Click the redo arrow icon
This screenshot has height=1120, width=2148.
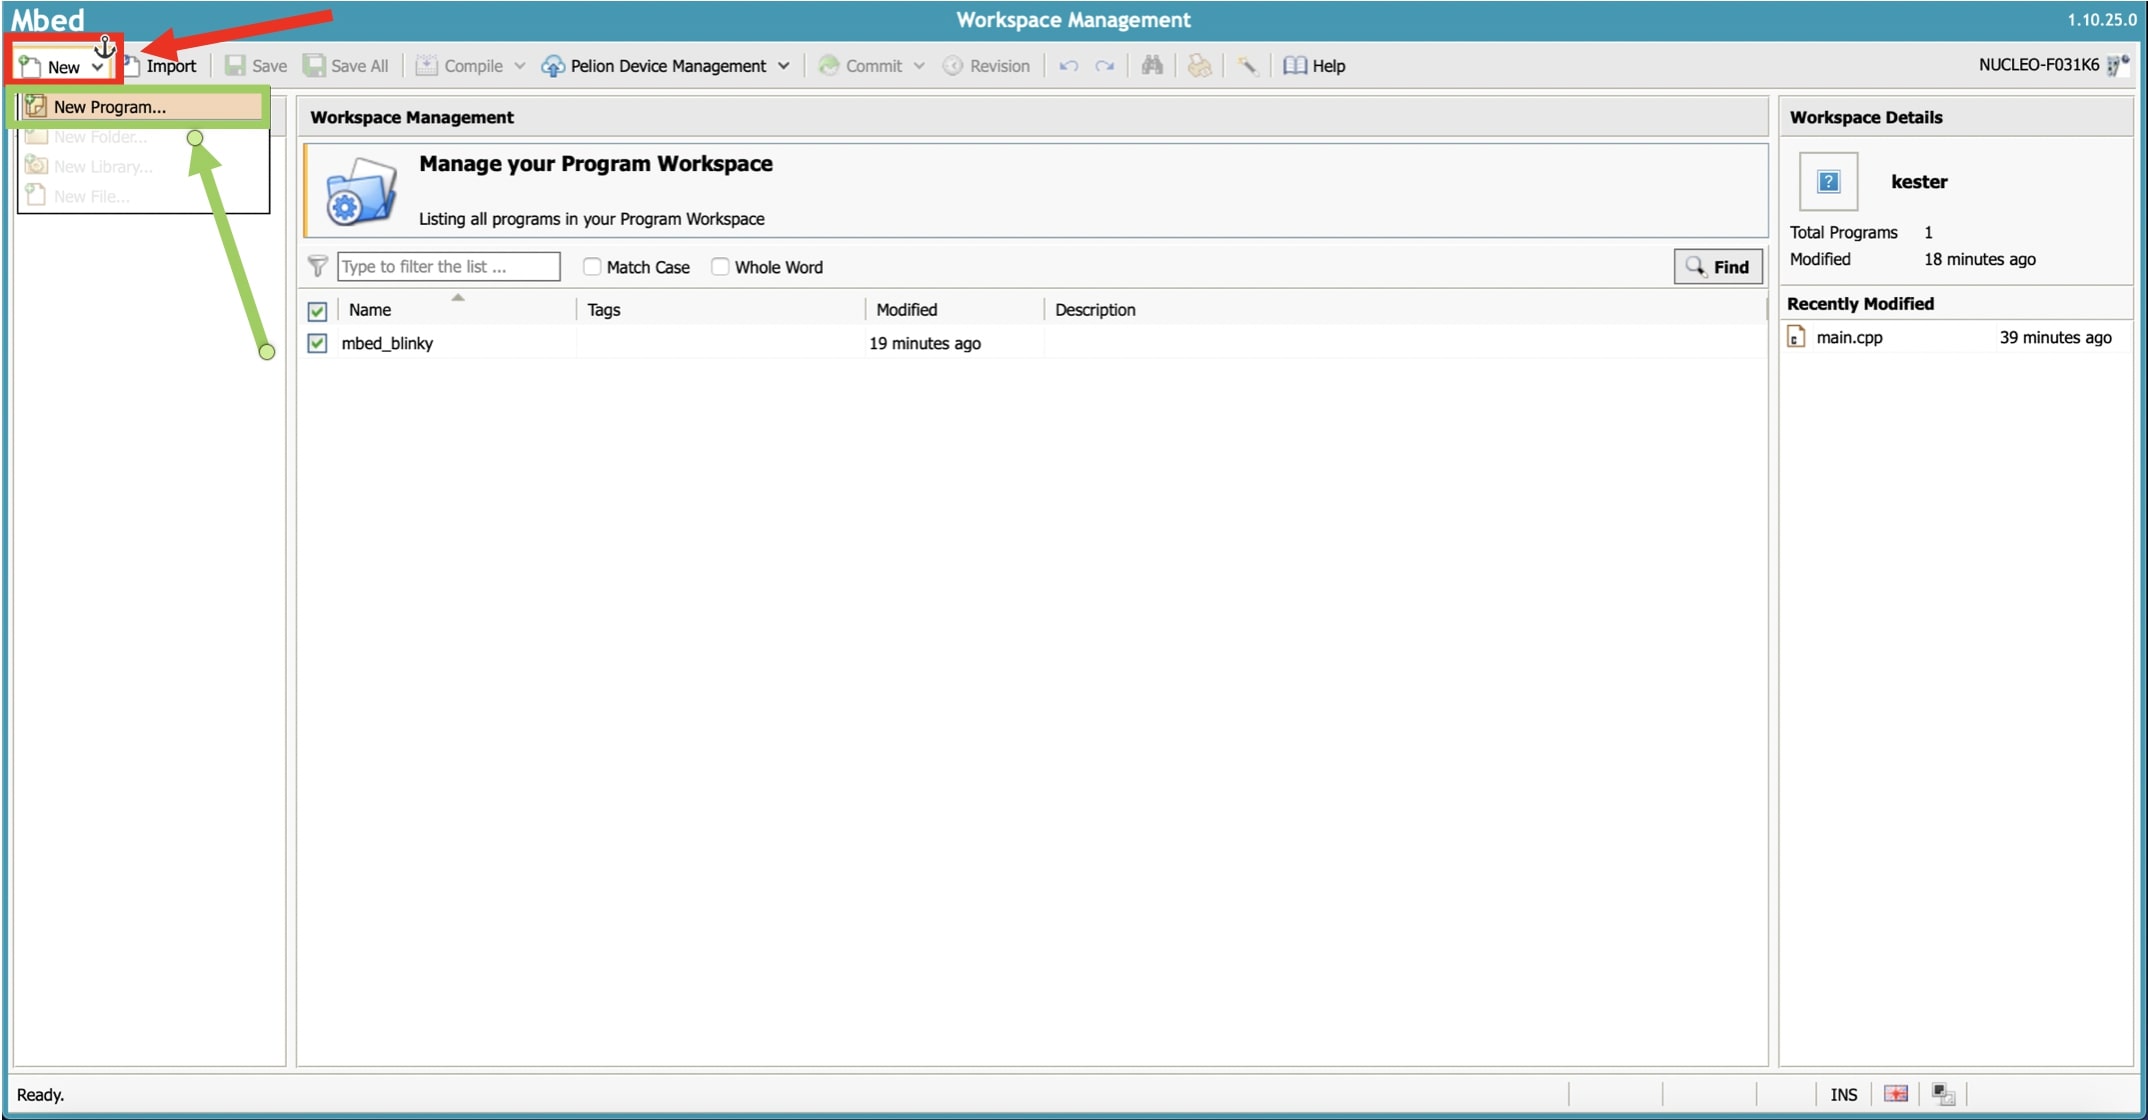coord(1104,66)
